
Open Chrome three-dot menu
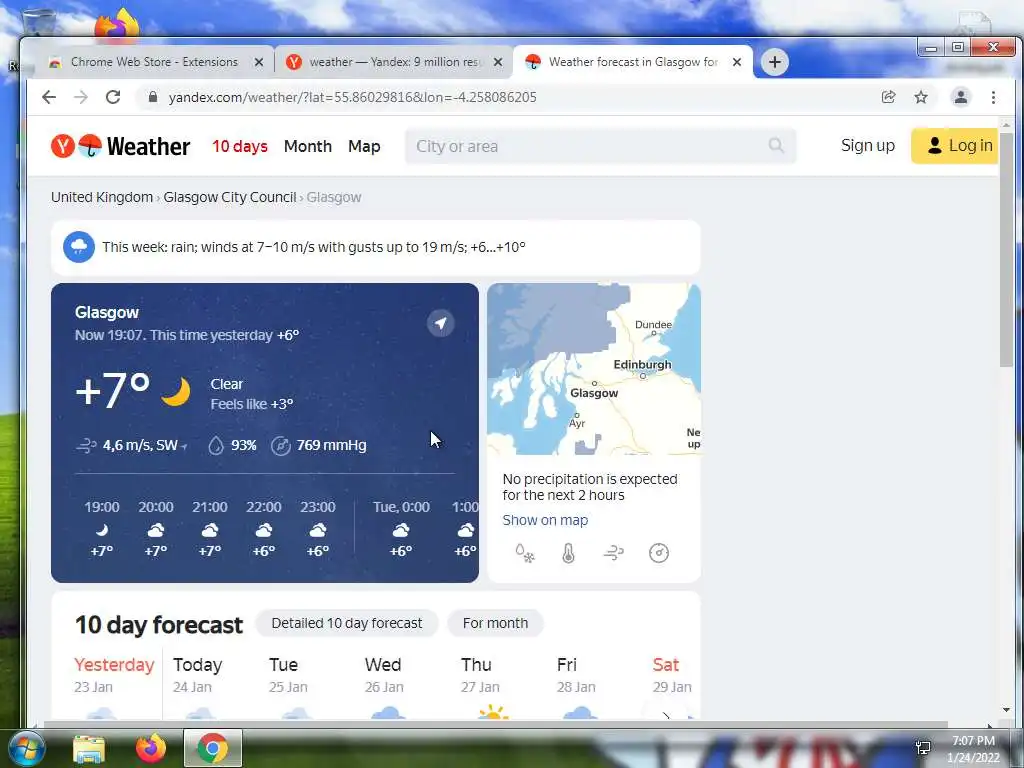point(993,97)
